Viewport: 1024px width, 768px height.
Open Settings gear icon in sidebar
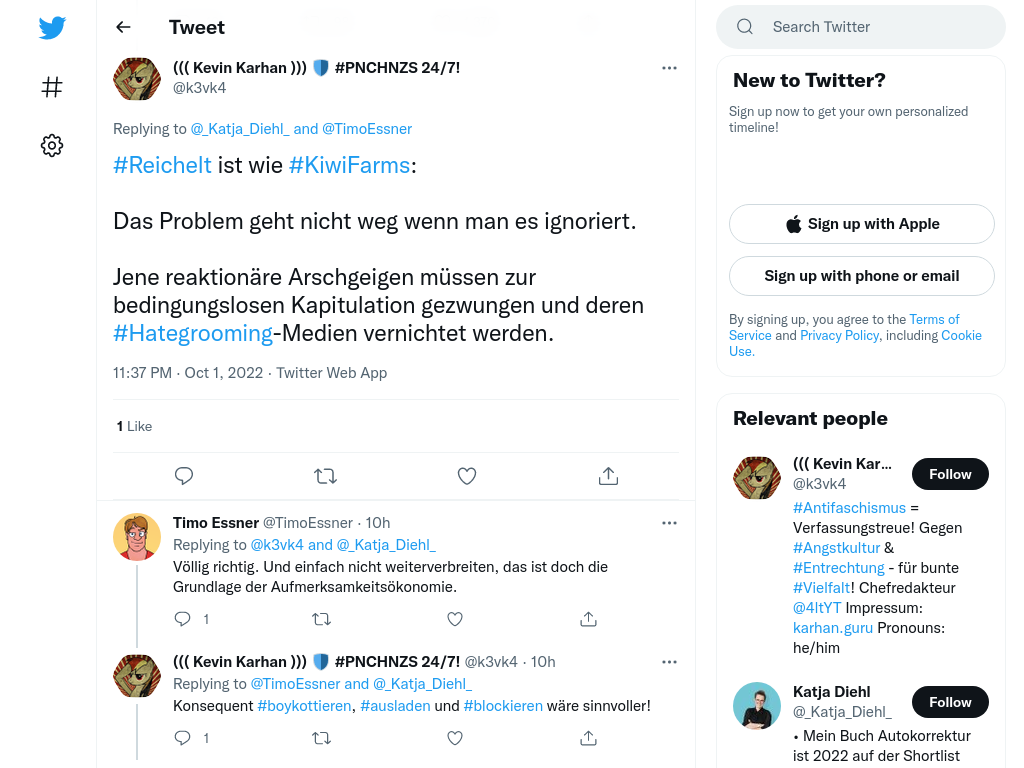click(x=52, y=145)
